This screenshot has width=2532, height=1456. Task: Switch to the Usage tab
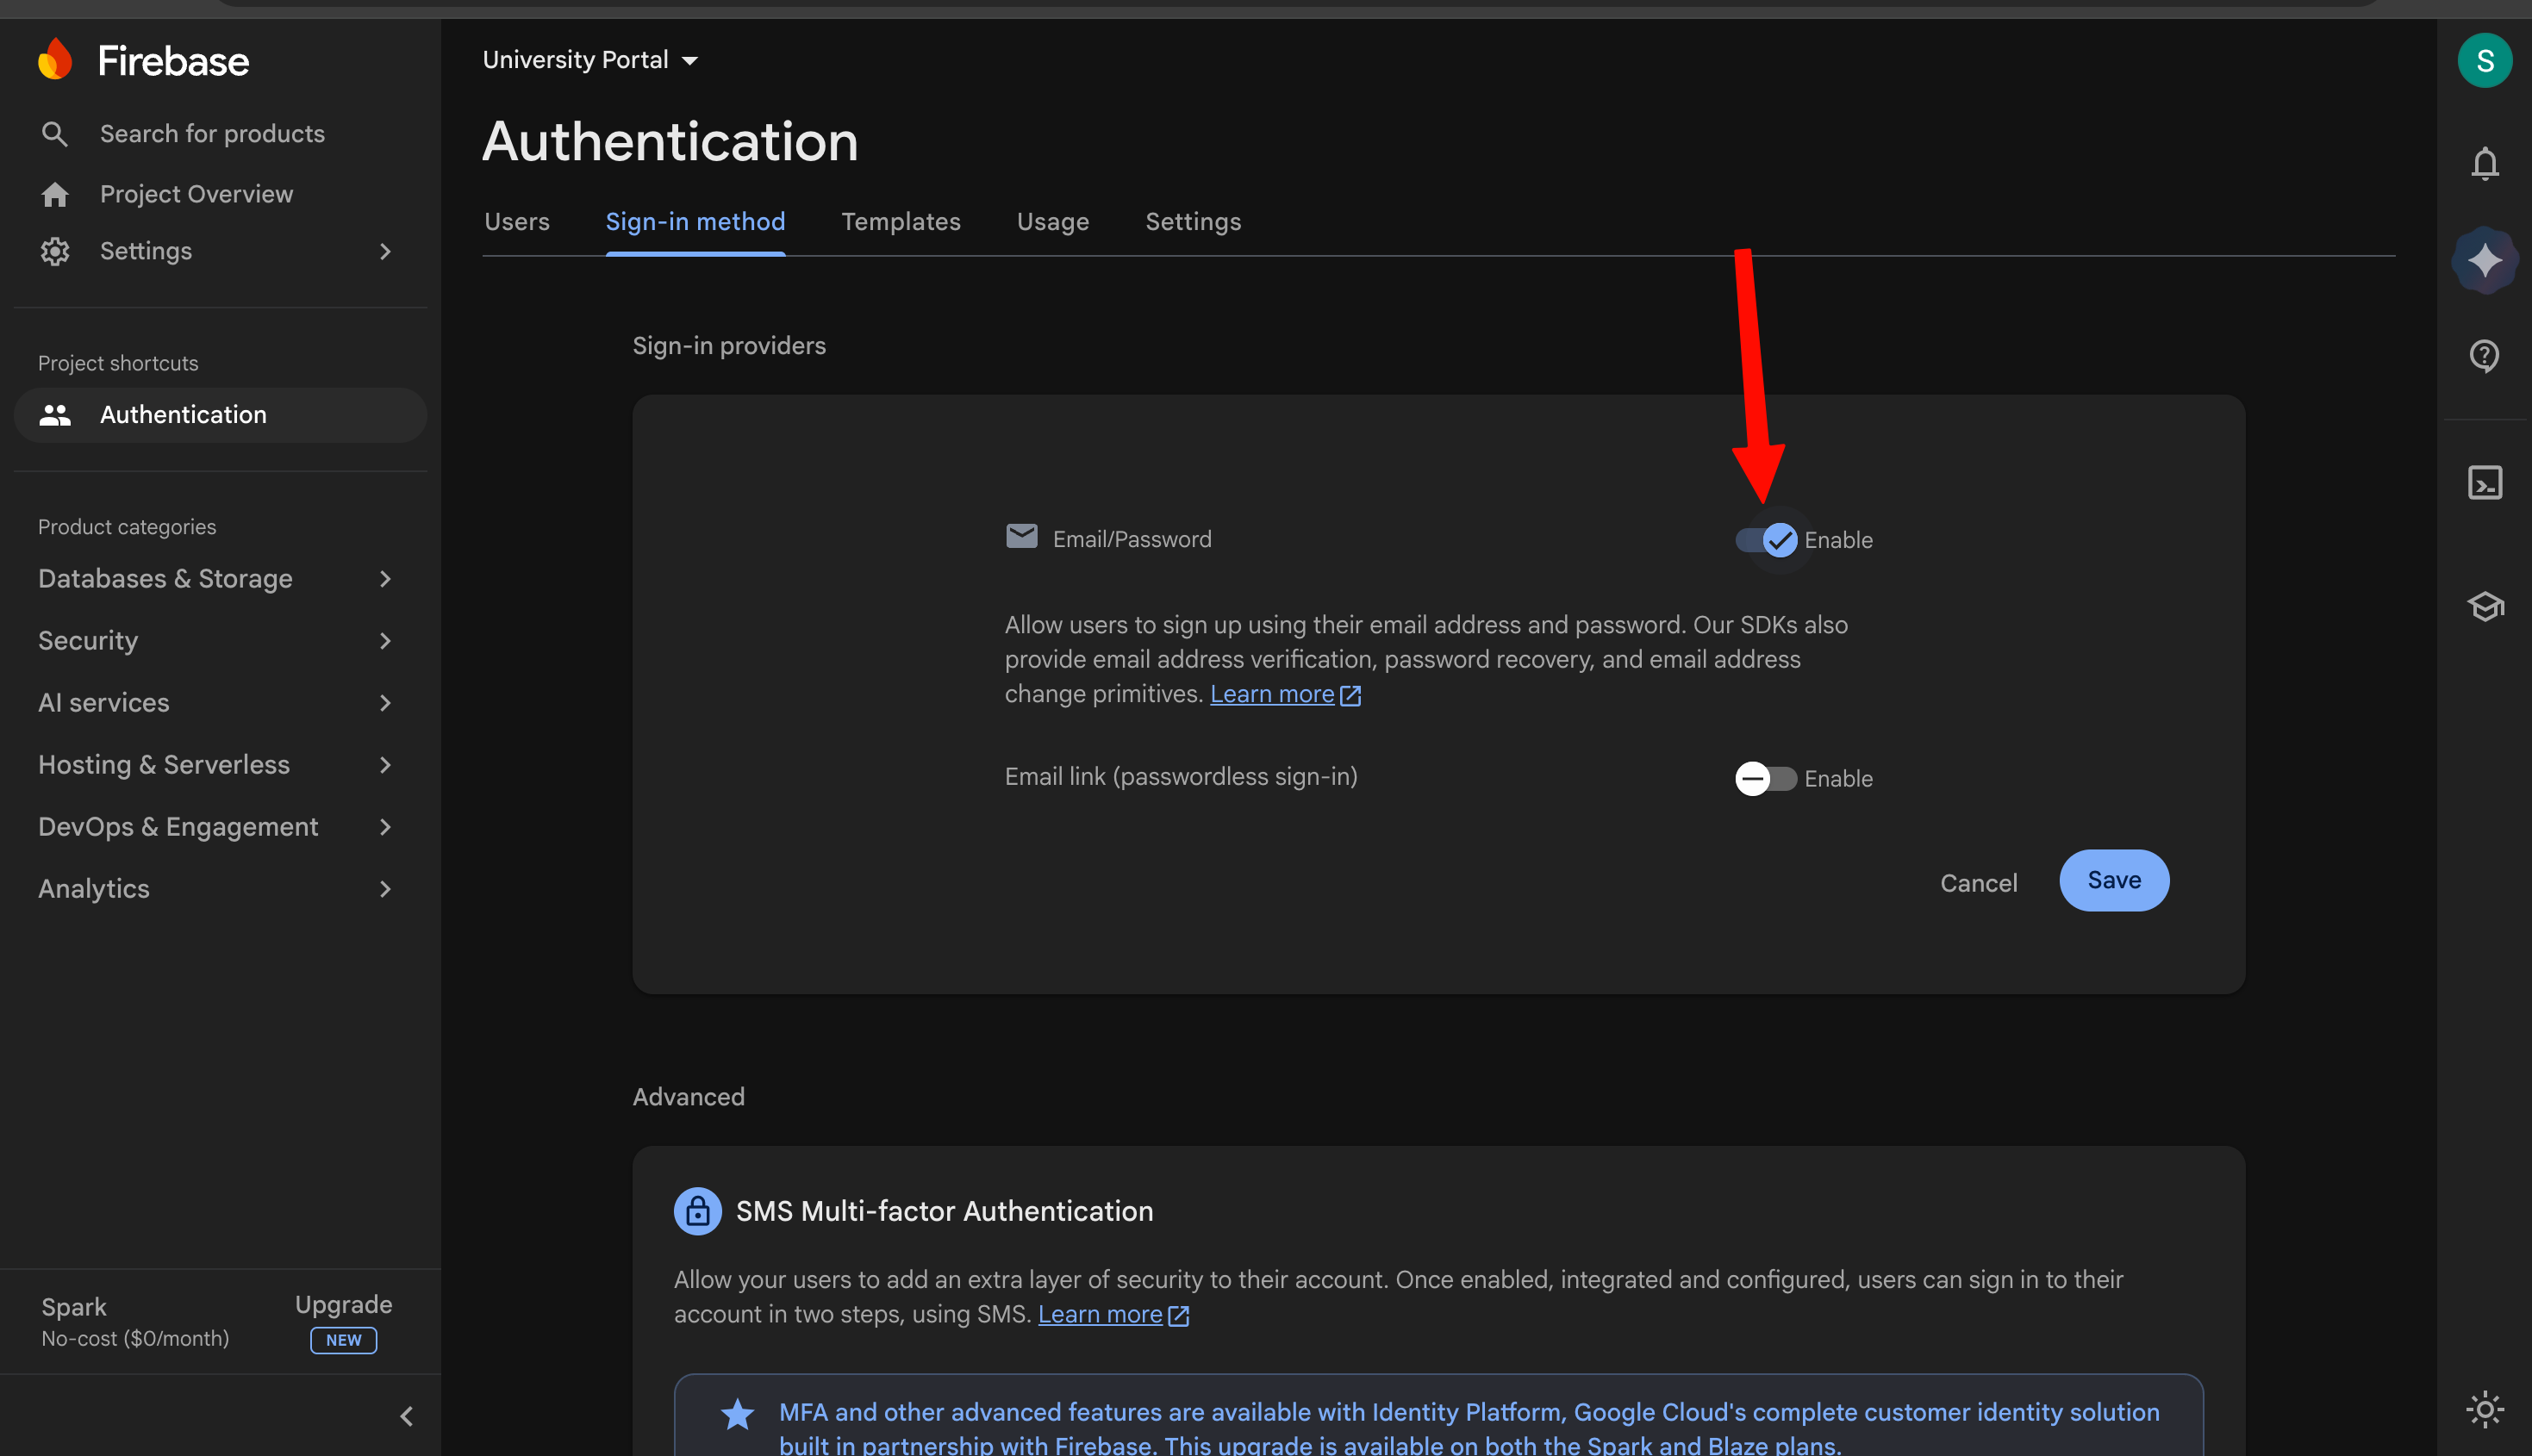(x=1053, y=222)
